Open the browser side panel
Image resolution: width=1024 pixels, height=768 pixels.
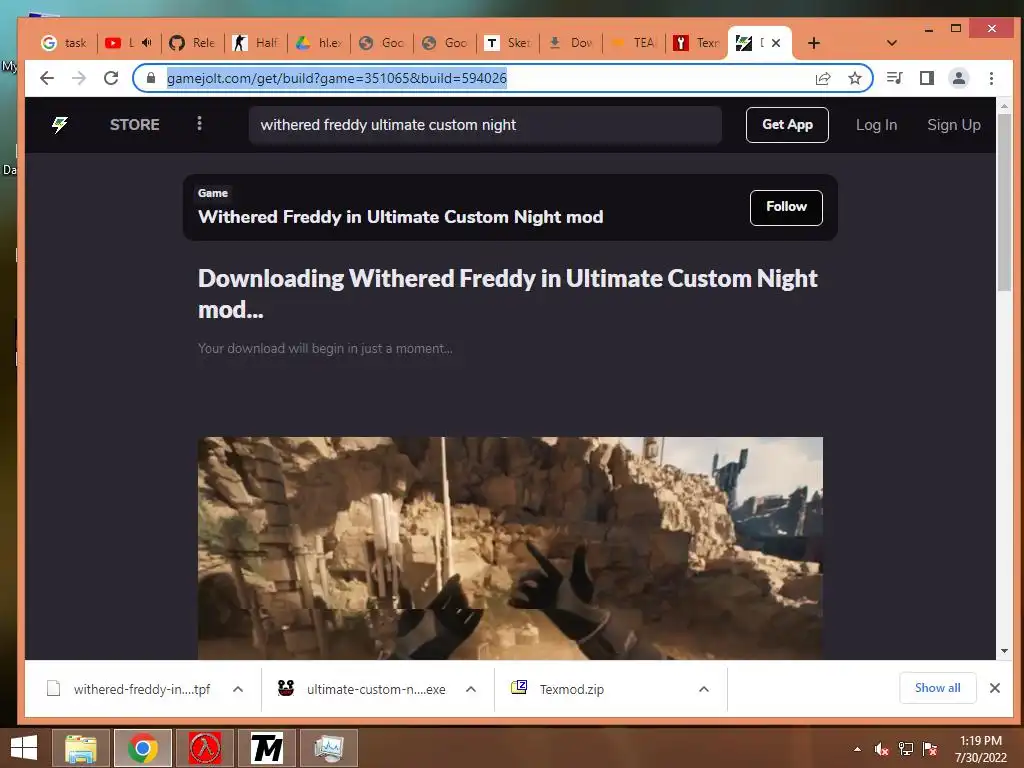pos(927,78)
